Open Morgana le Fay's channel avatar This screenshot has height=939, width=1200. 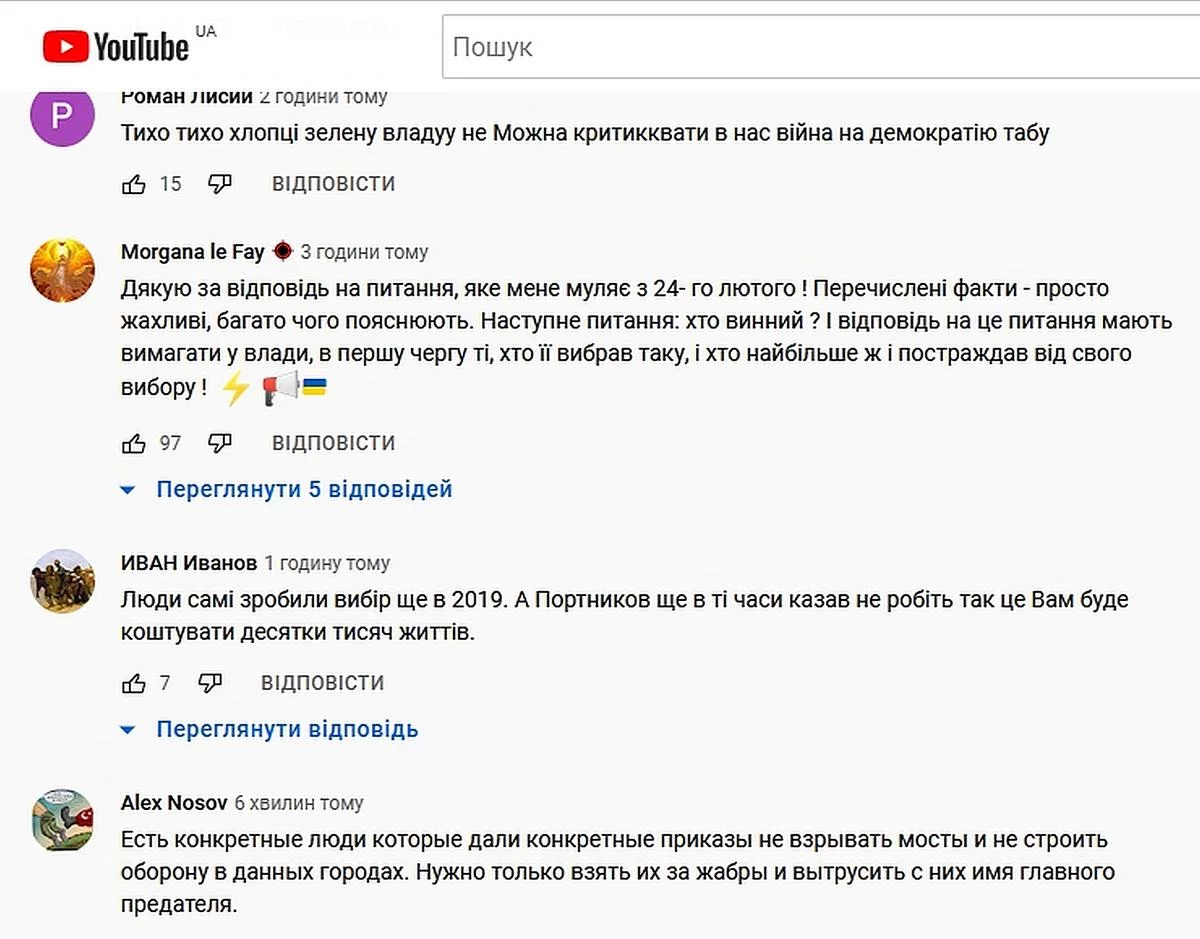[x=62, y=271]
